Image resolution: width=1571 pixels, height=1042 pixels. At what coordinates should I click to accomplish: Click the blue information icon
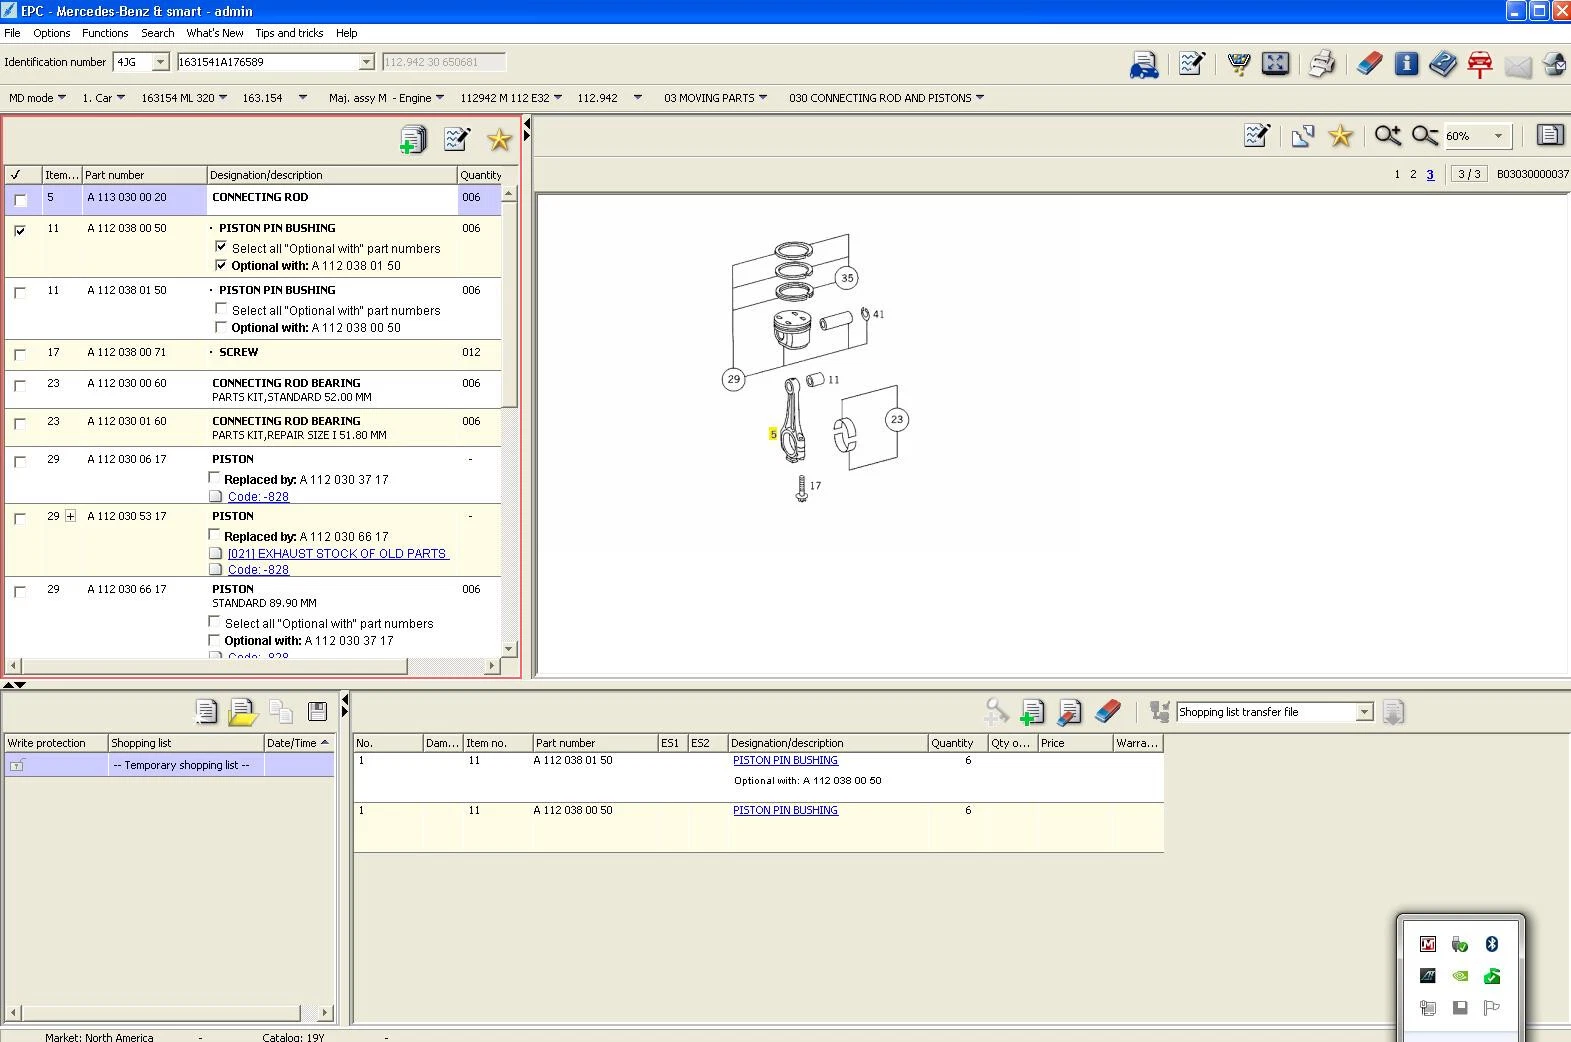coord(1406,64)
